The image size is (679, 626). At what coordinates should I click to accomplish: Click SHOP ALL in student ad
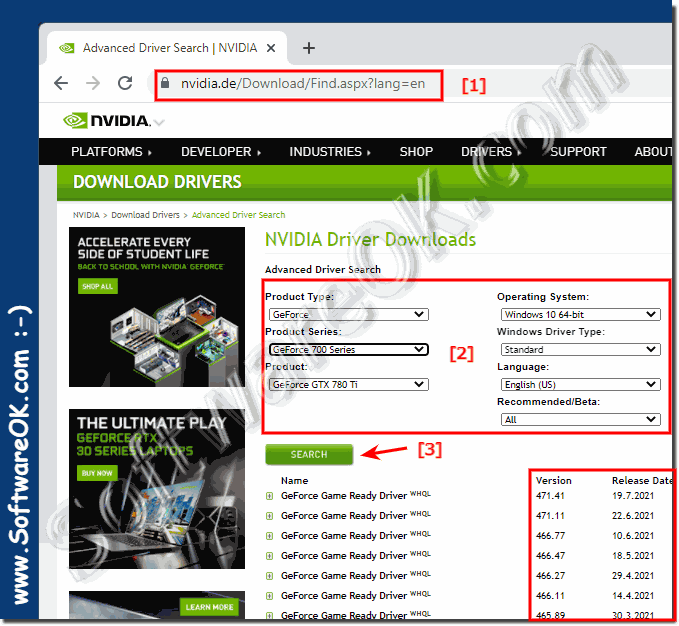pyautogui.click(x=97, y=287)
